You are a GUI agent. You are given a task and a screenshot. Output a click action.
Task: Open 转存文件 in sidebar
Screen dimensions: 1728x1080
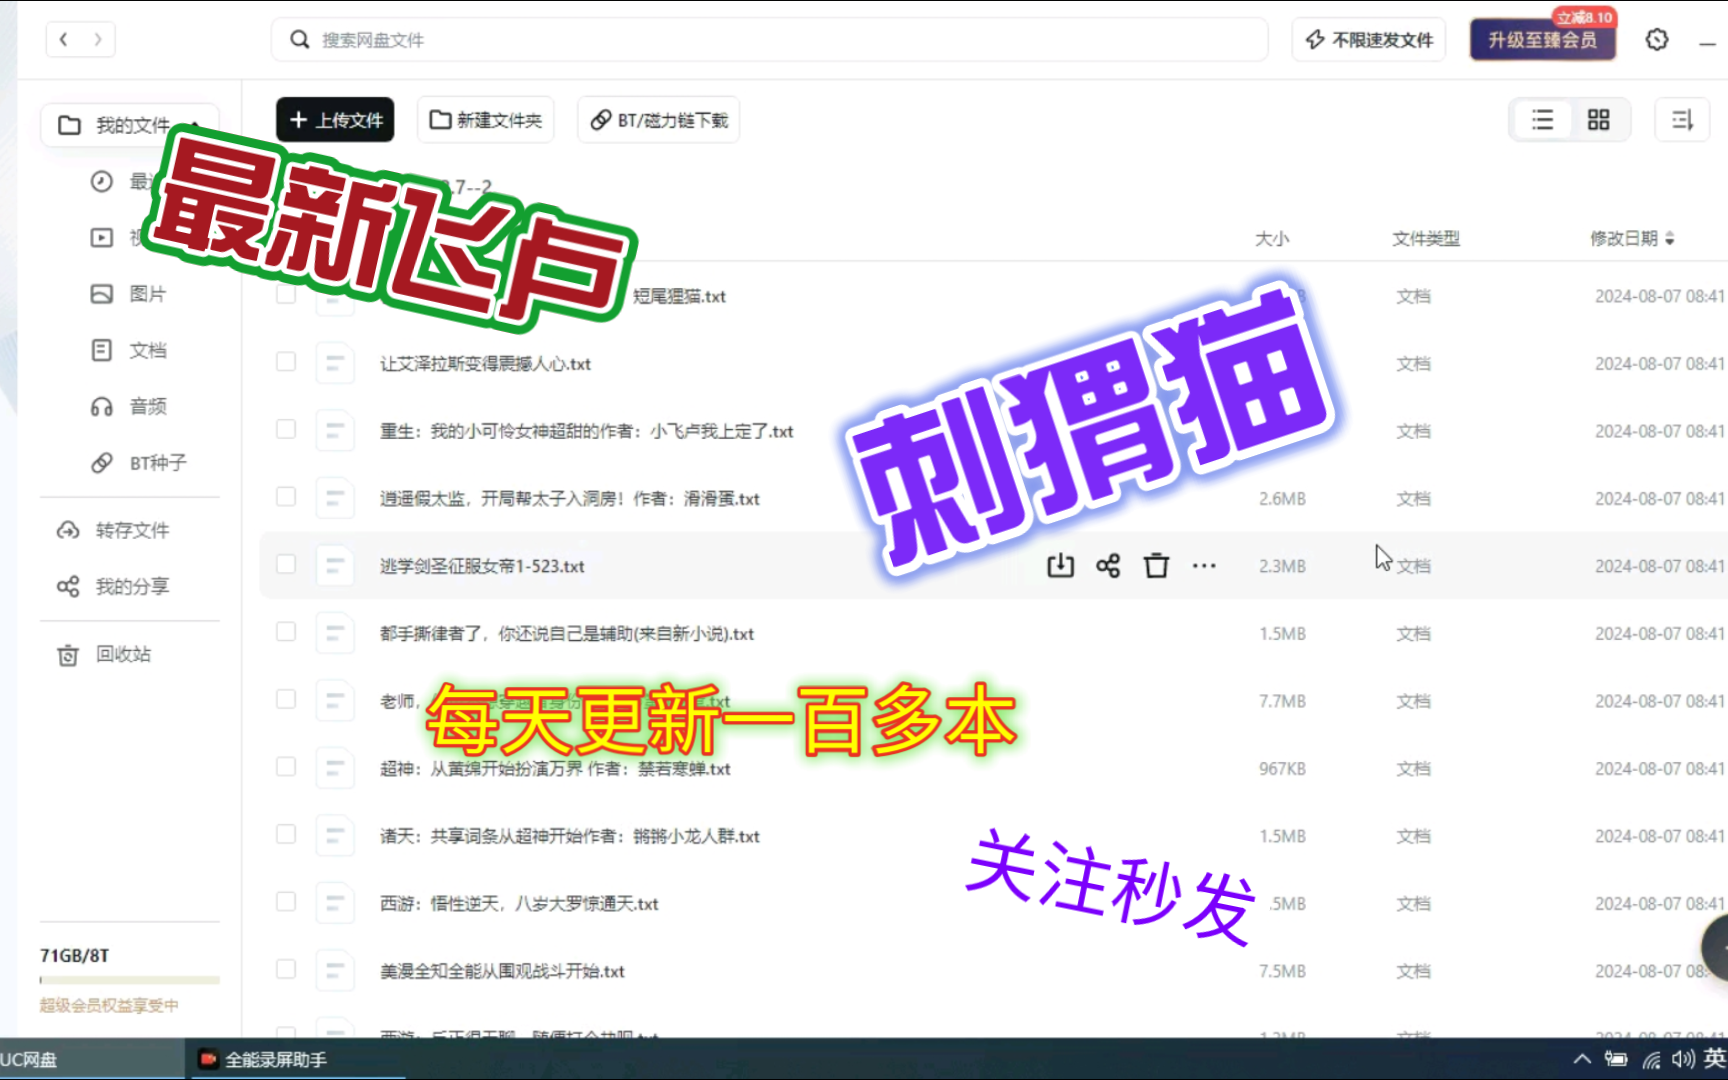[131, 530]
